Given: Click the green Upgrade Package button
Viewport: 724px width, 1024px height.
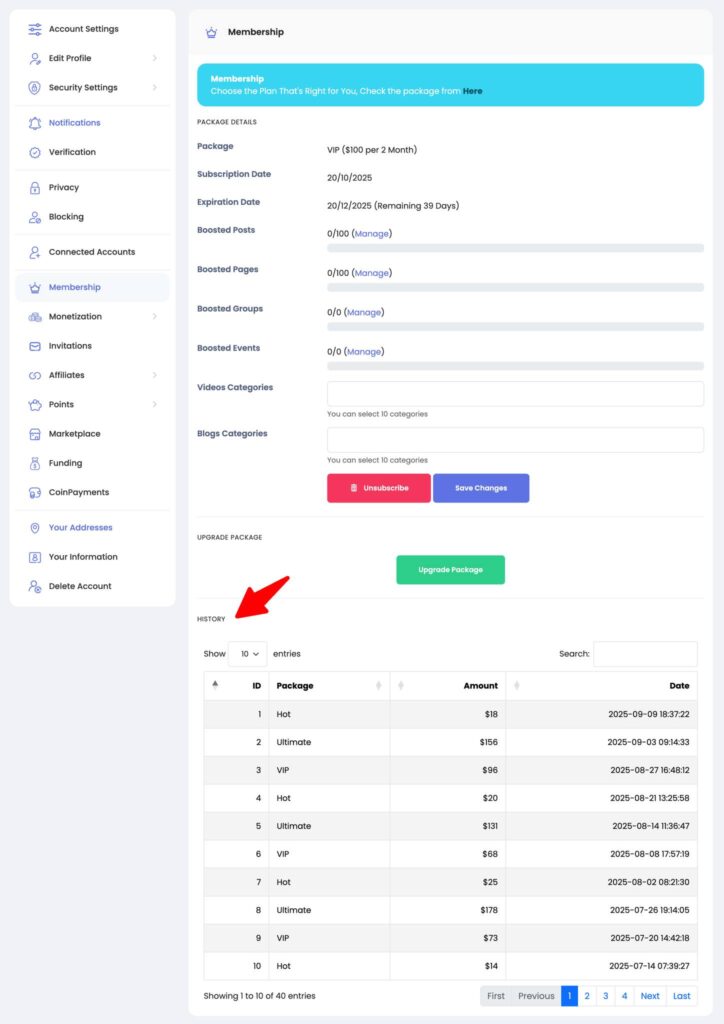Looking at the screenshot, I should (450, 570).
